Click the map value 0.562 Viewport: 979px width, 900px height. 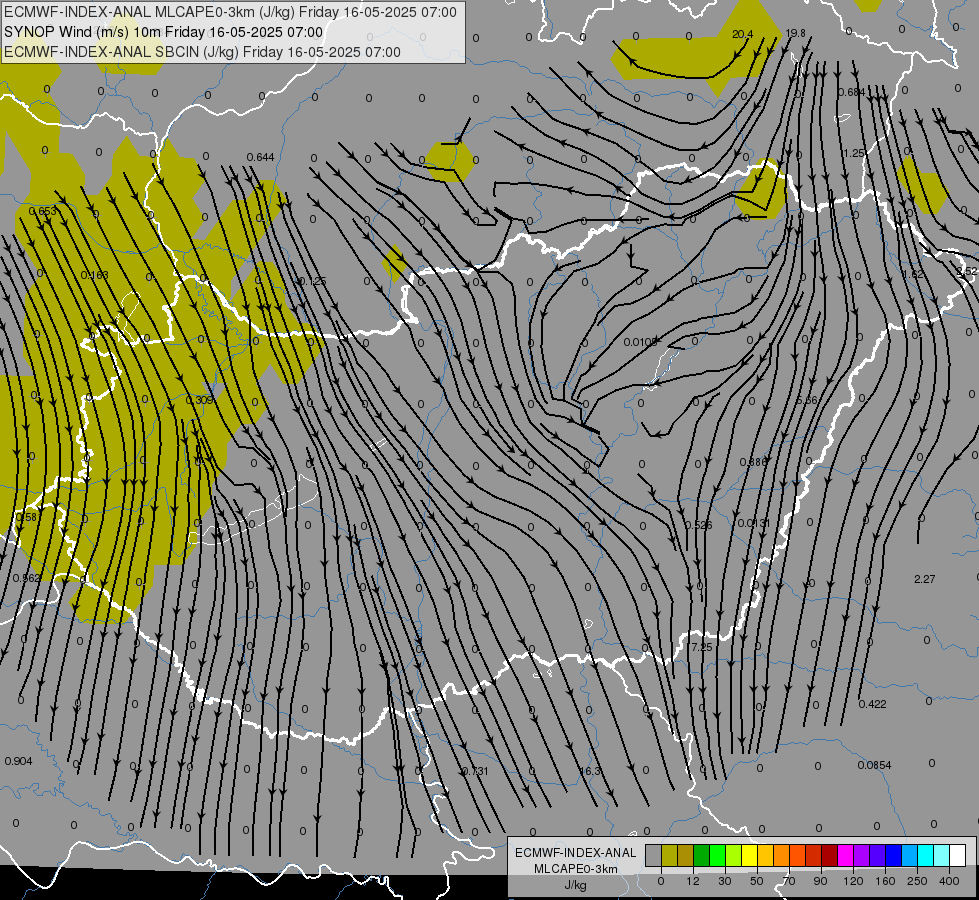click(27, 578)
